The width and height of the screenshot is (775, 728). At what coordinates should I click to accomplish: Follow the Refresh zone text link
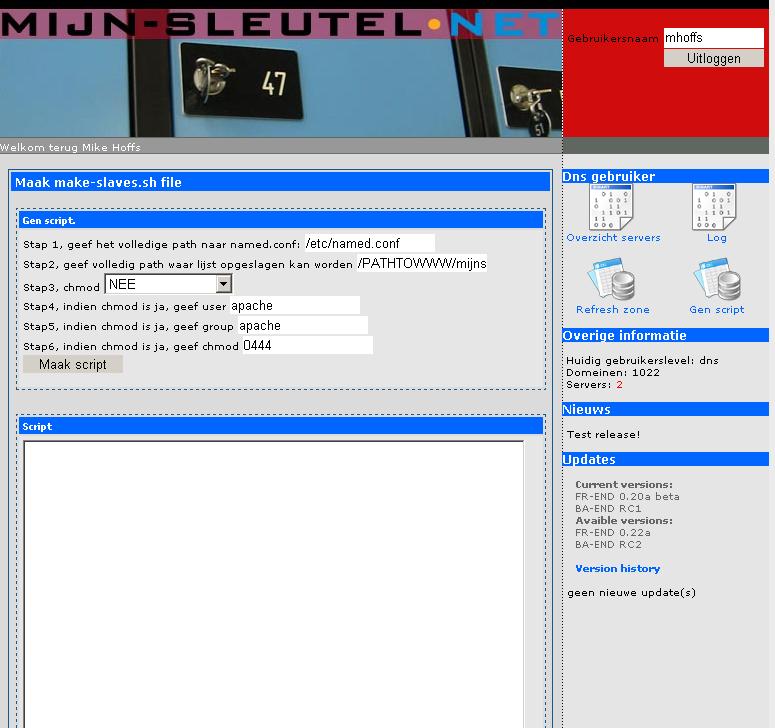tap(612, 309)
